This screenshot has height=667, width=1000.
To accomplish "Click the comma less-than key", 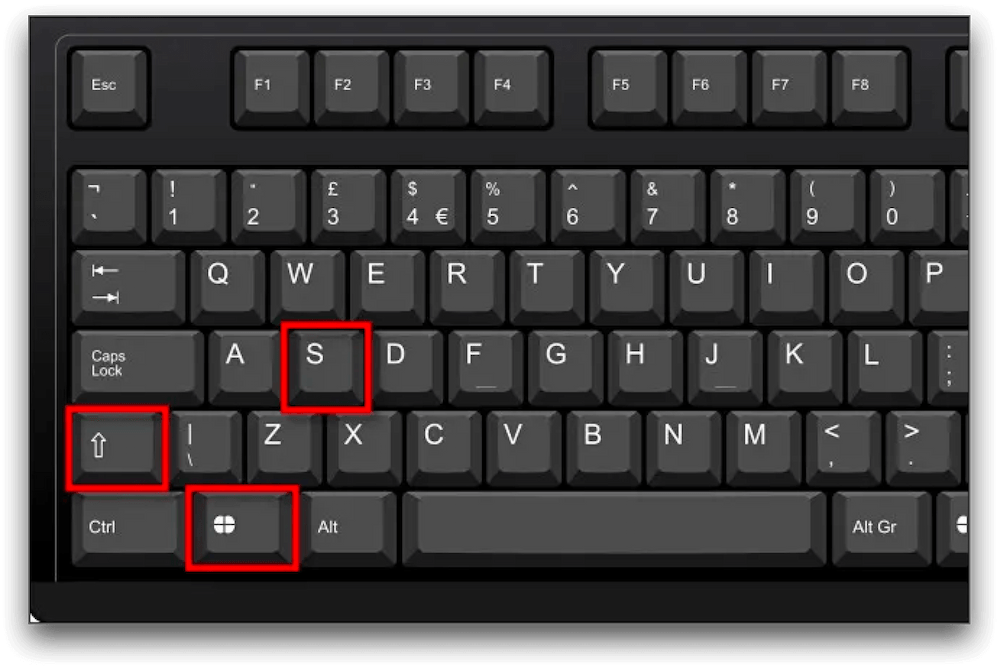I will point(843,448).
